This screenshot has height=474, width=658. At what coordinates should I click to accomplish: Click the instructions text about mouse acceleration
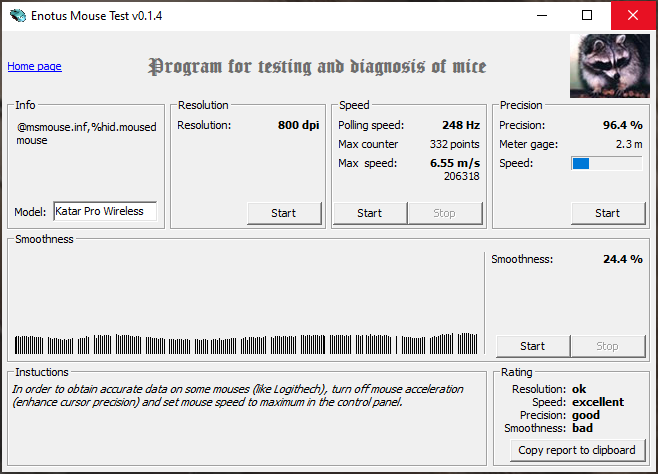pos(238,396)
